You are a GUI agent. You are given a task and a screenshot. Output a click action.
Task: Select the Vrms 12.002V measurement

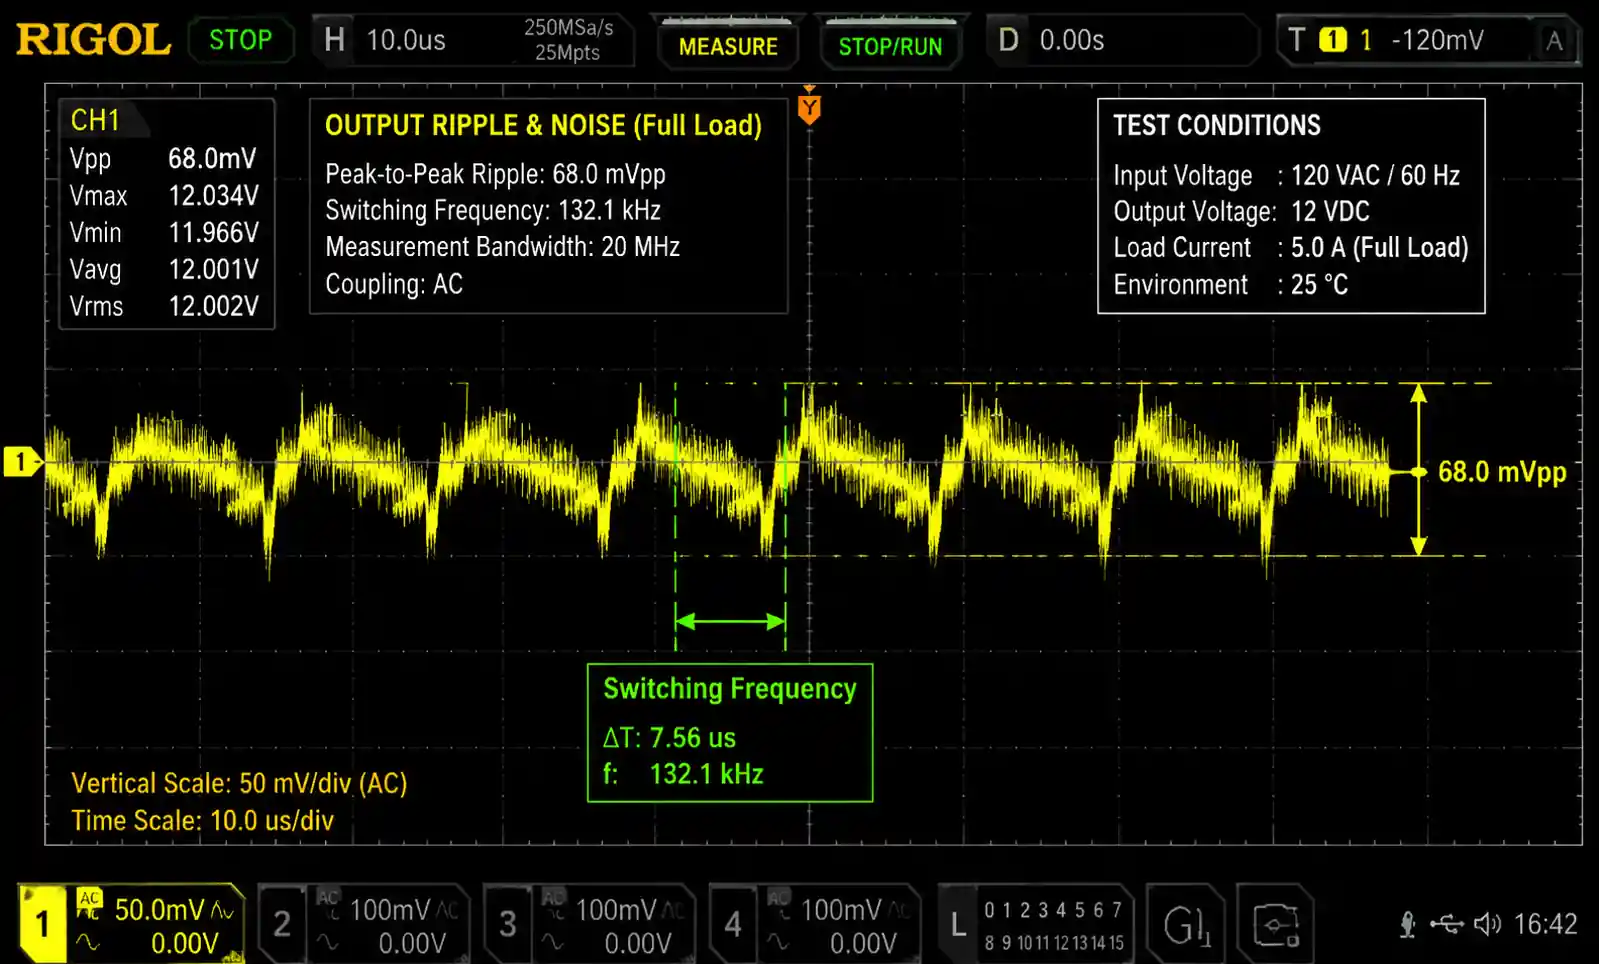point(164,306)
